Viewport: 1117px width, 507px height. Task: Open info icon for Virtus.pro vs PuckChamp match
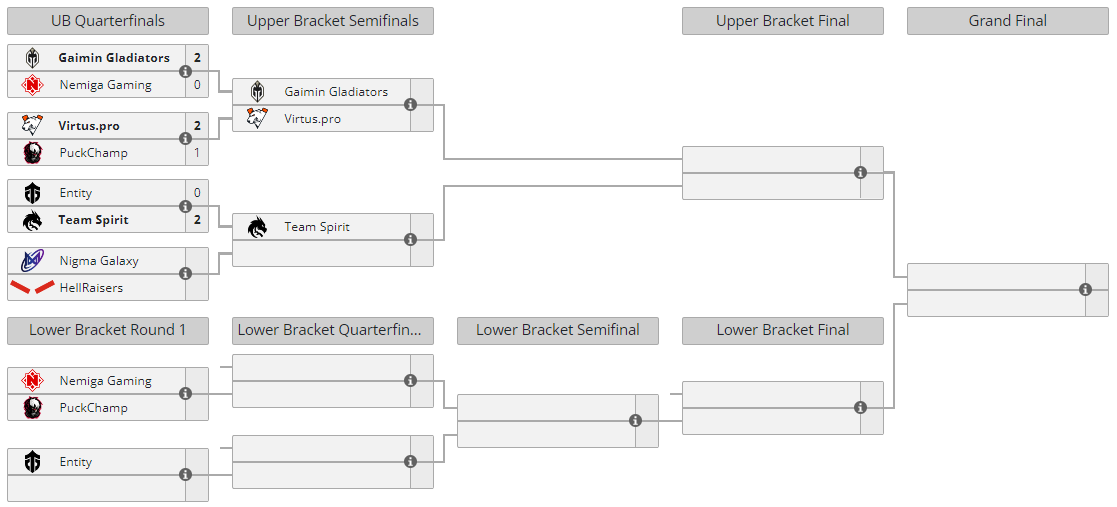185,139
